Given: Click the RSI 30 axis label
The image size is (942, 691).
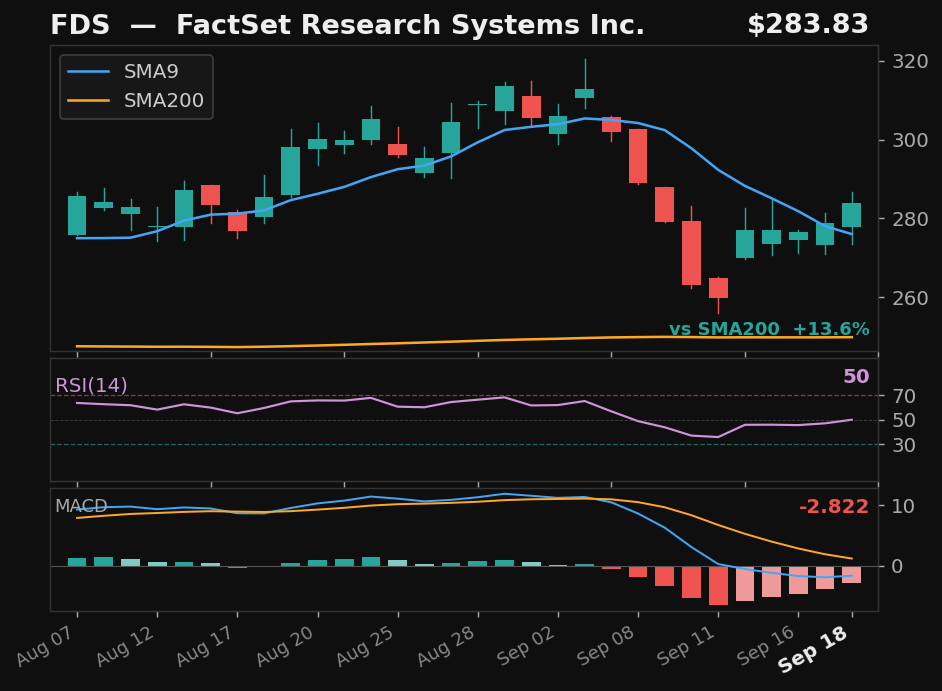Looking at the screenshot, I should pos(904,445).
